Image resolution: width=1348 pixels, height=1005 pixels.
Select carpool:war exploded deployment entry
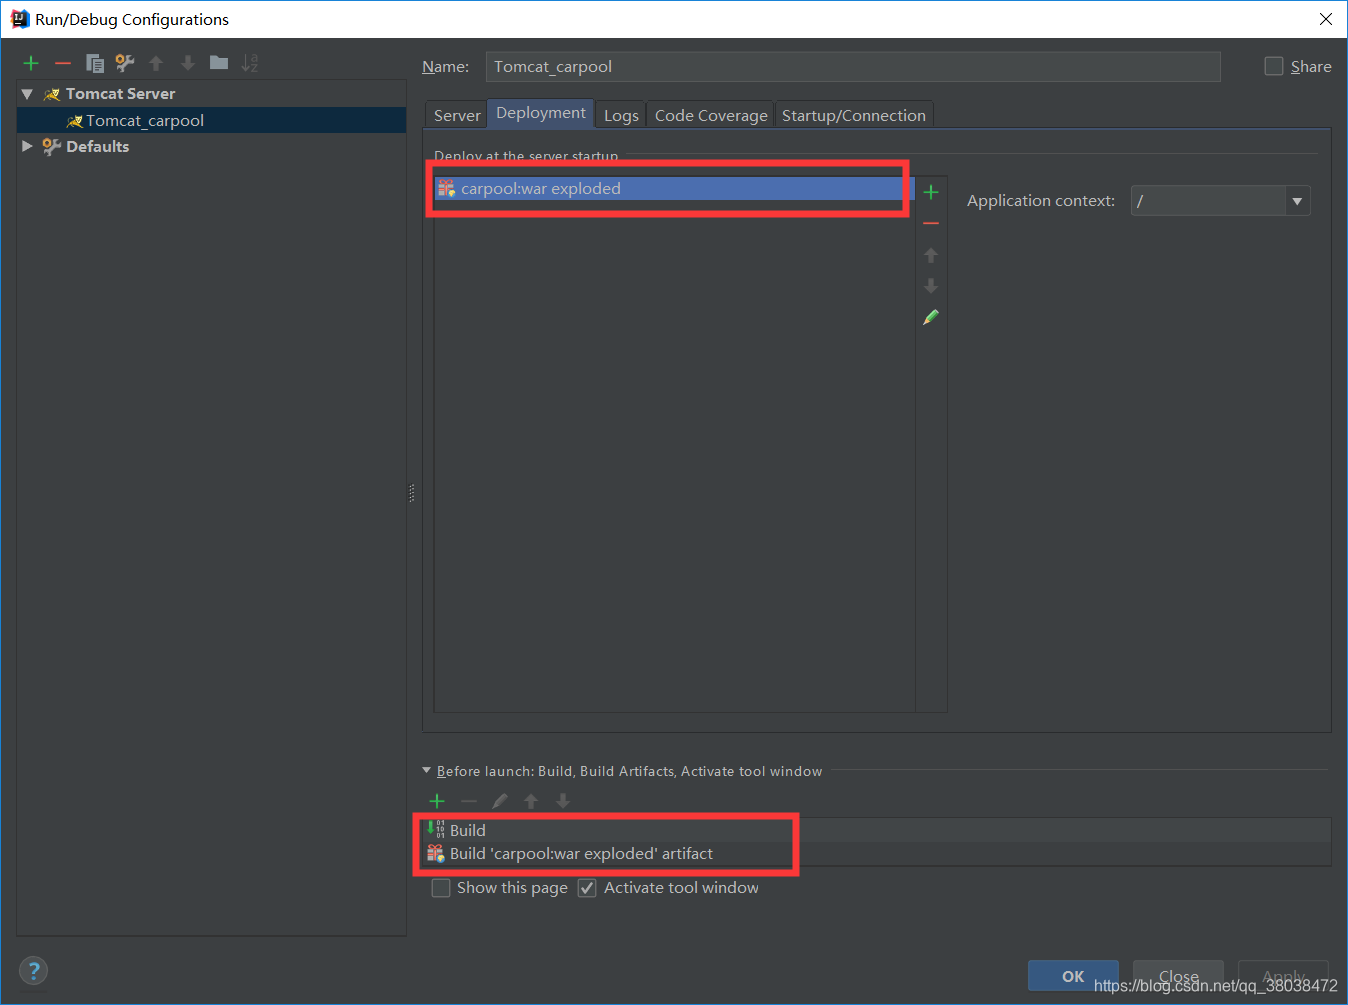pyautogui.click(x=674, y=188)
